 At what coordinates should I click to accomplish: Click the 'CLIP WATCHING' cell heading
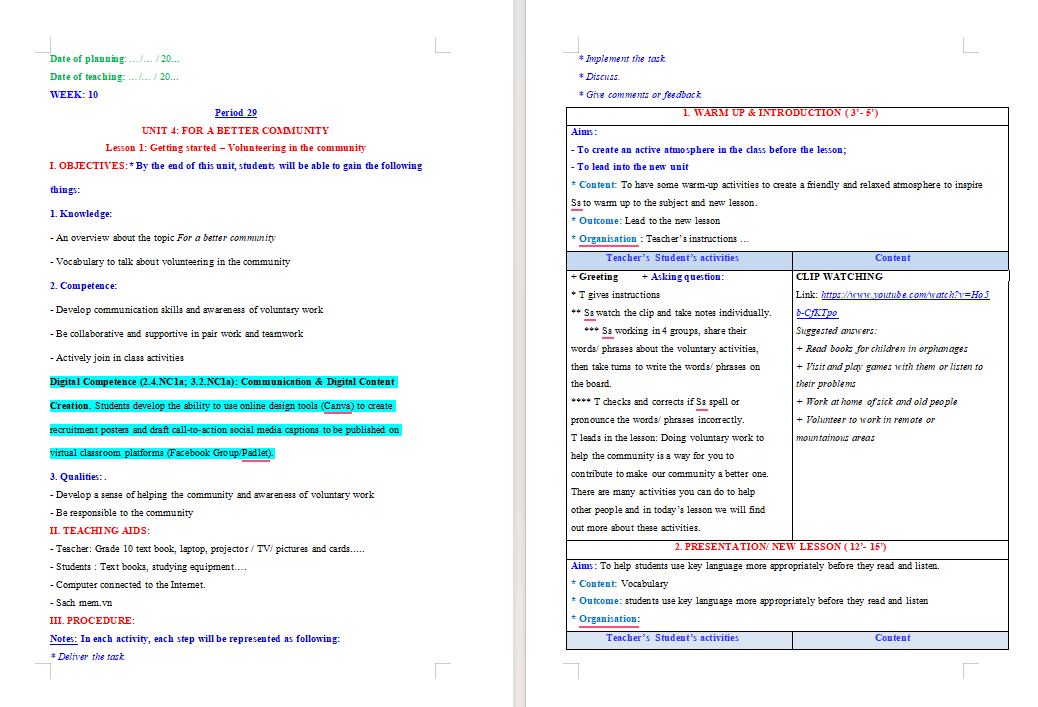click(839, 277)
